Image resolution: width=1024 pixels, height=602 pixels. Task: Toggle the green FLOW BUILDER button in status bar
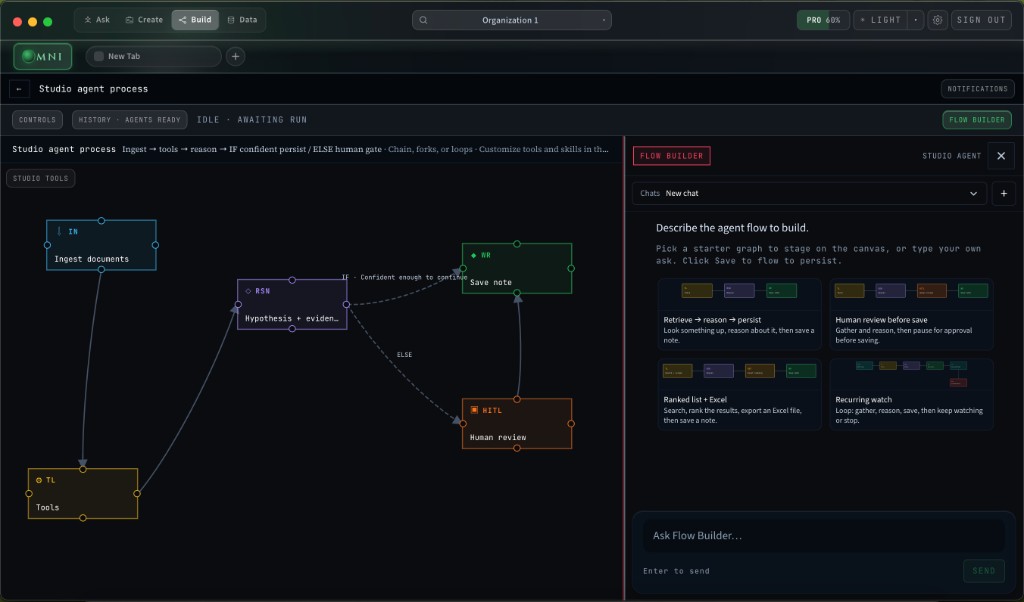coord(976,119)
